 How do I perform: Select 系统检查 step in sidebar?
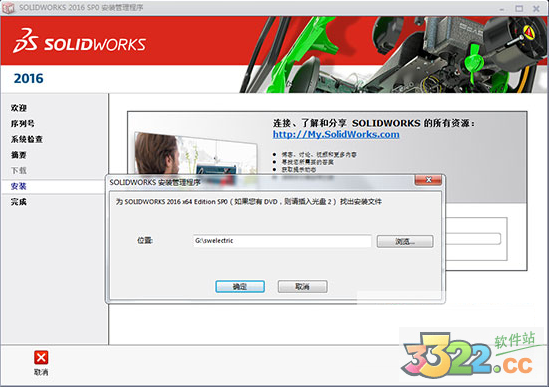pos(27,139)
